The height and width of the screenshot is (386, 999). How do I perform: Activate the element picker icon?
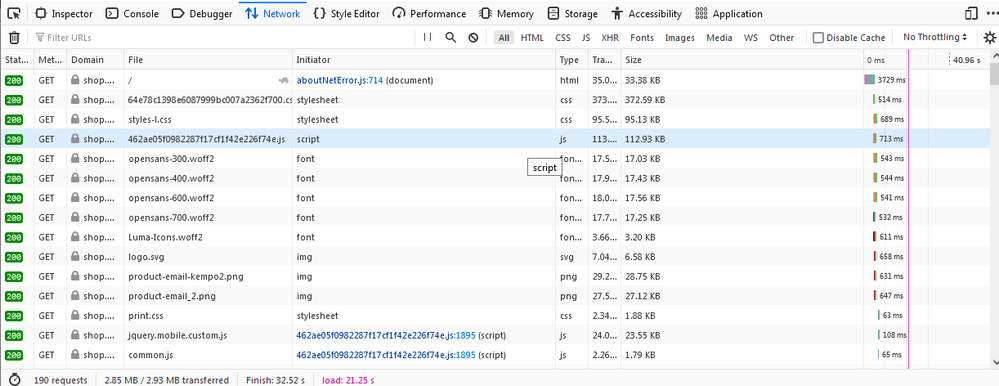(13, 13)
